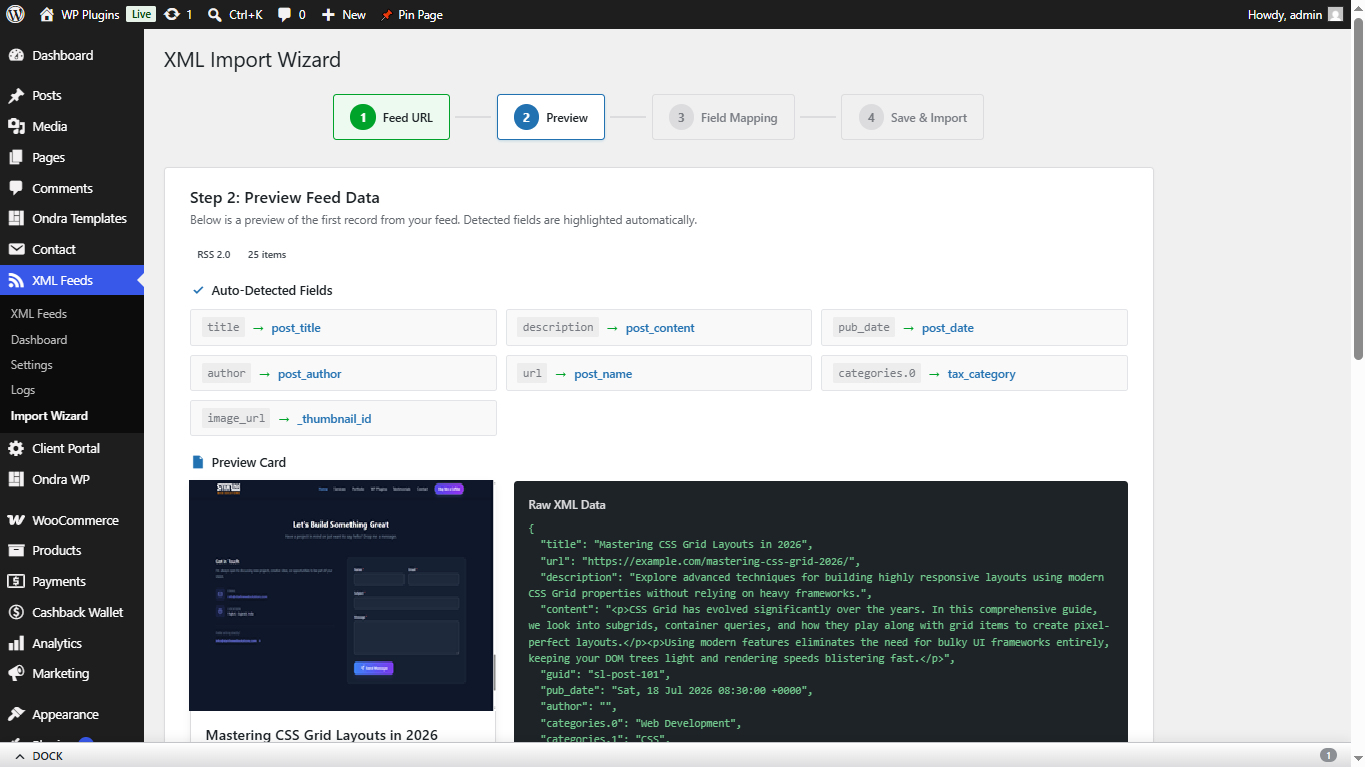Go to step 1 Feed URL
The image size is (1365, 767).
(391, 117)
